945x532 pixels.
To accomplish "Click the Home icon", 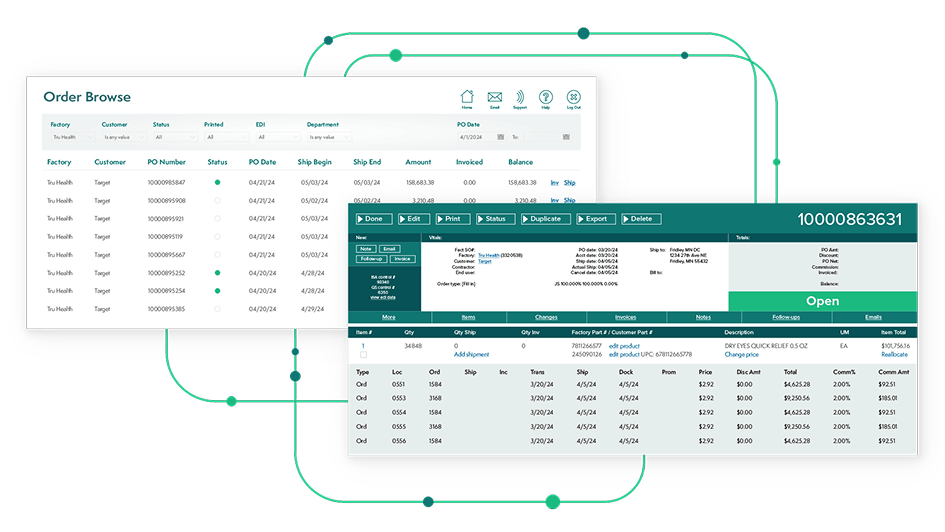I will coord(467,98).
